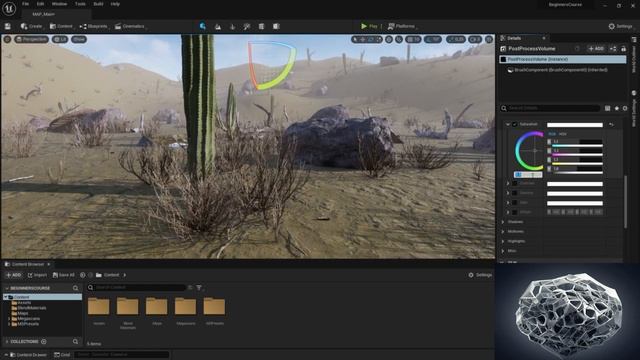This screenshot has width=640, height=360.
Task: Switch to Landscape mode icon
Action: (x=218, y=27)
